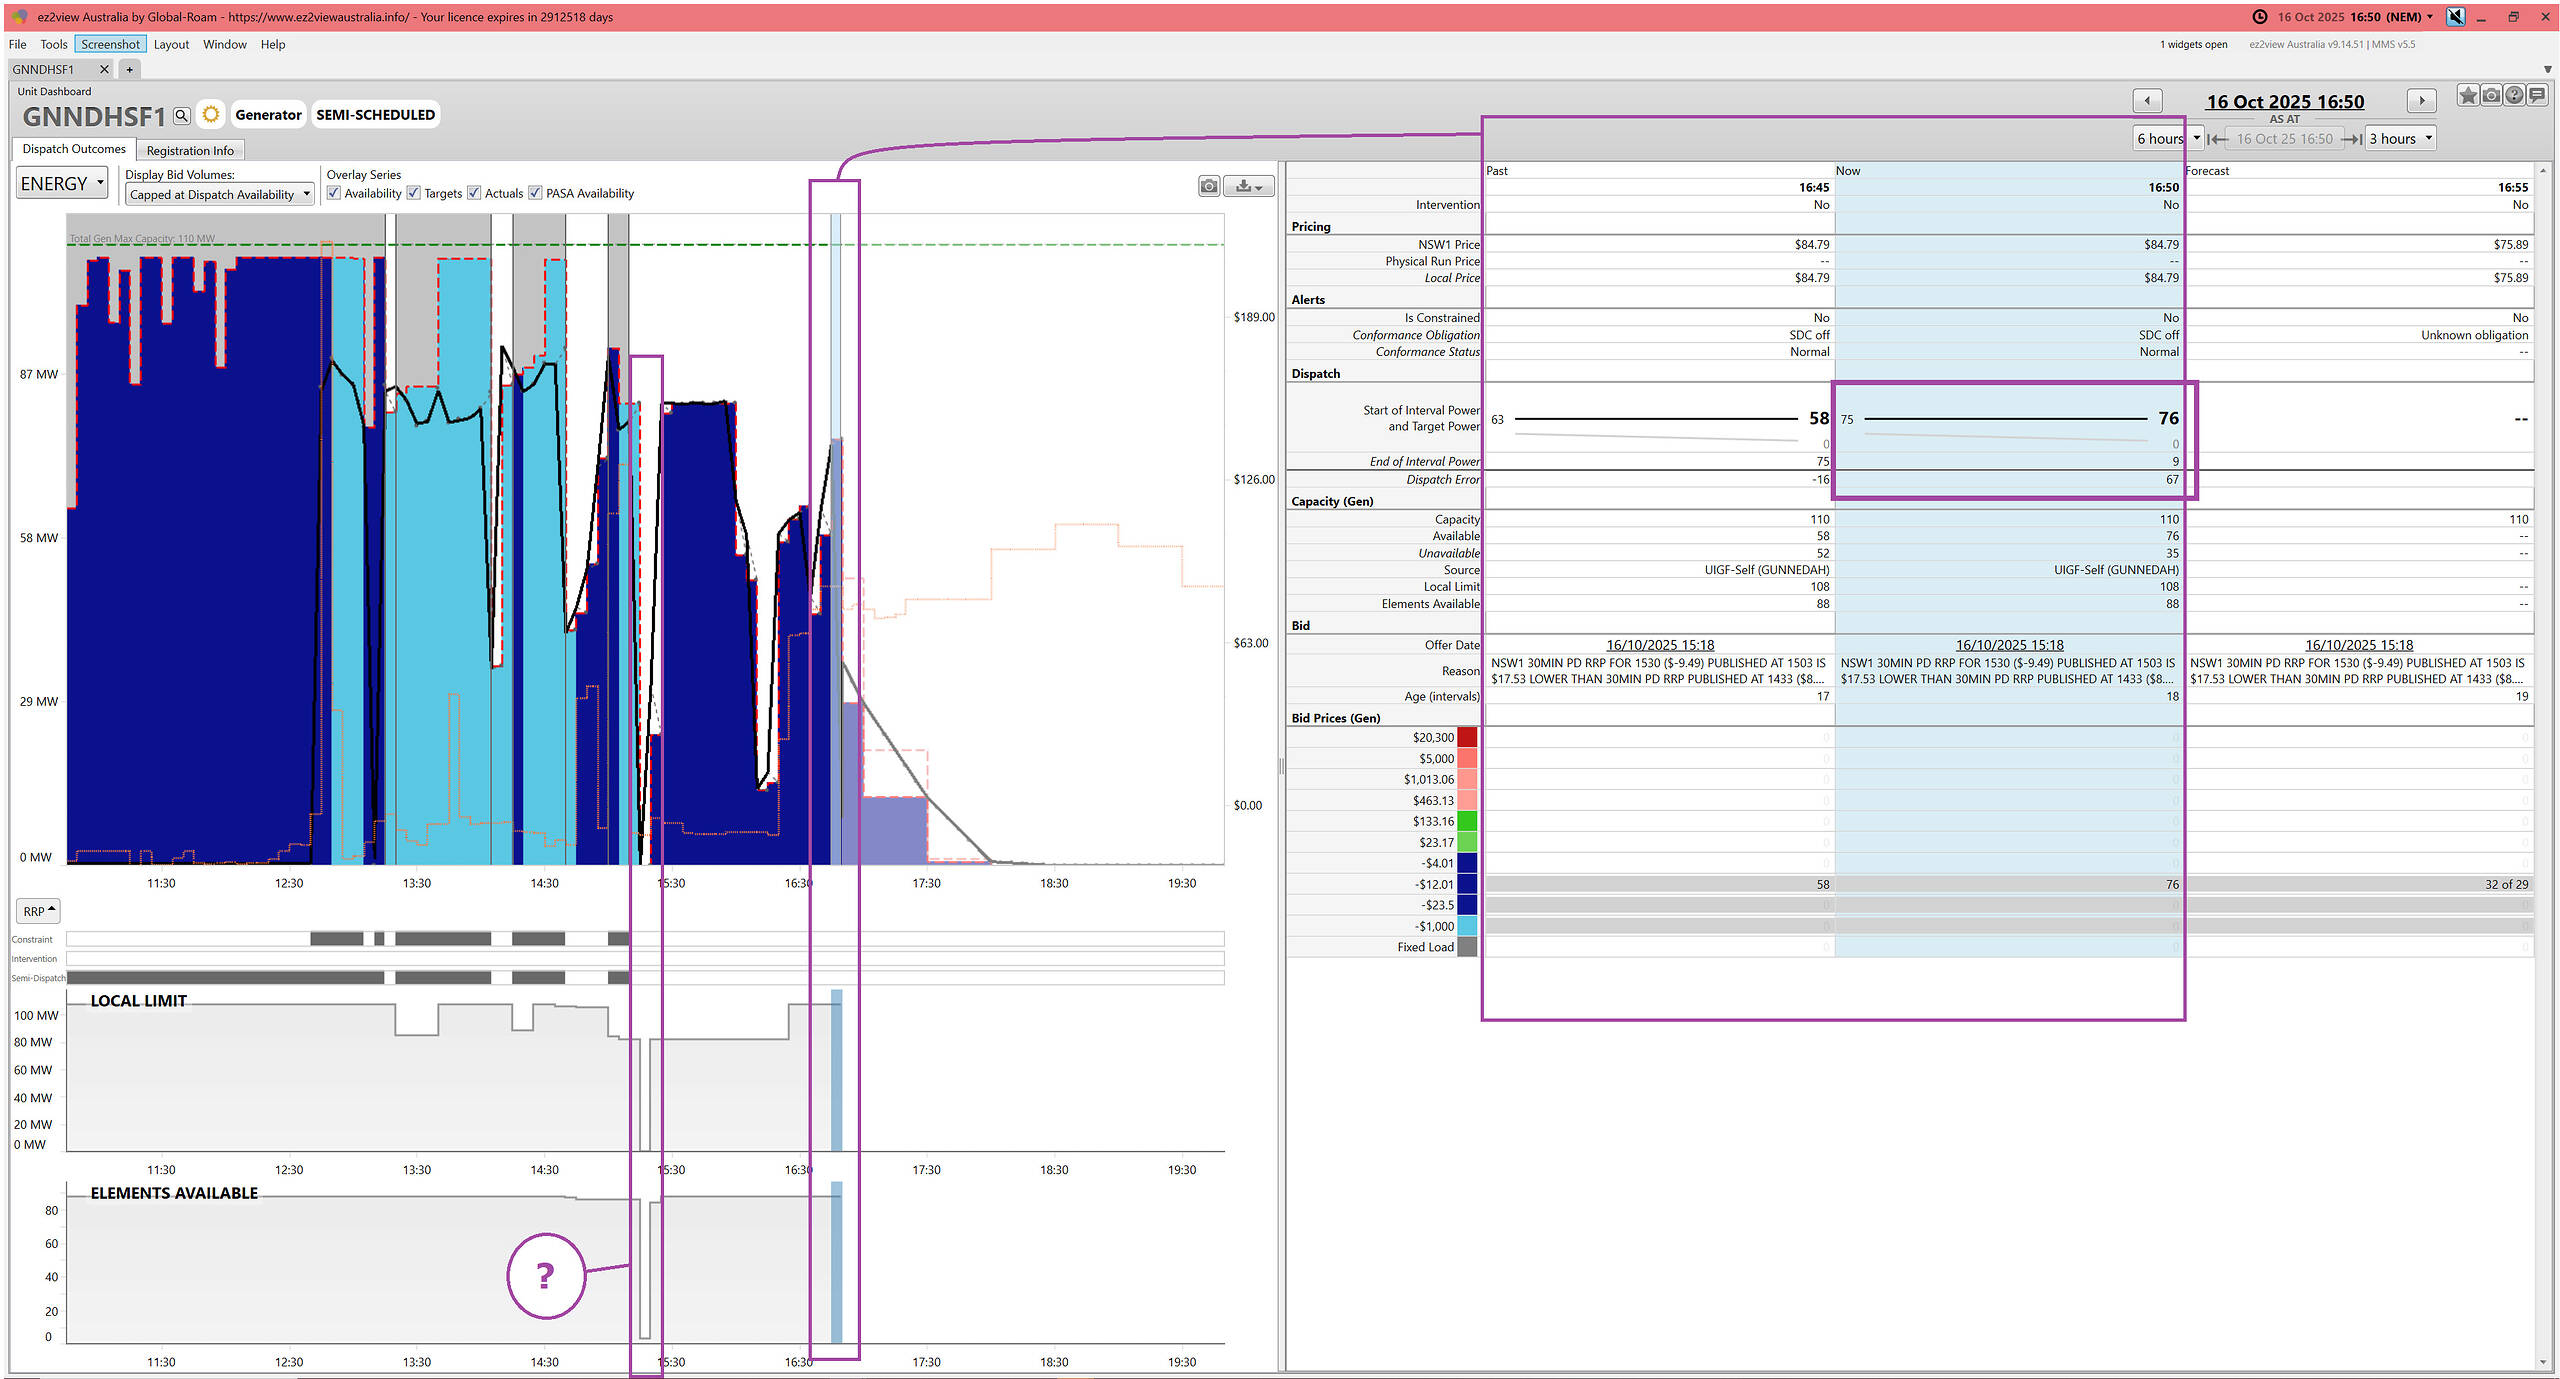Viewport: 2560px width, 1379px height.
Task: Click the red $20,300 bid price swatch
Action: 1467,738
